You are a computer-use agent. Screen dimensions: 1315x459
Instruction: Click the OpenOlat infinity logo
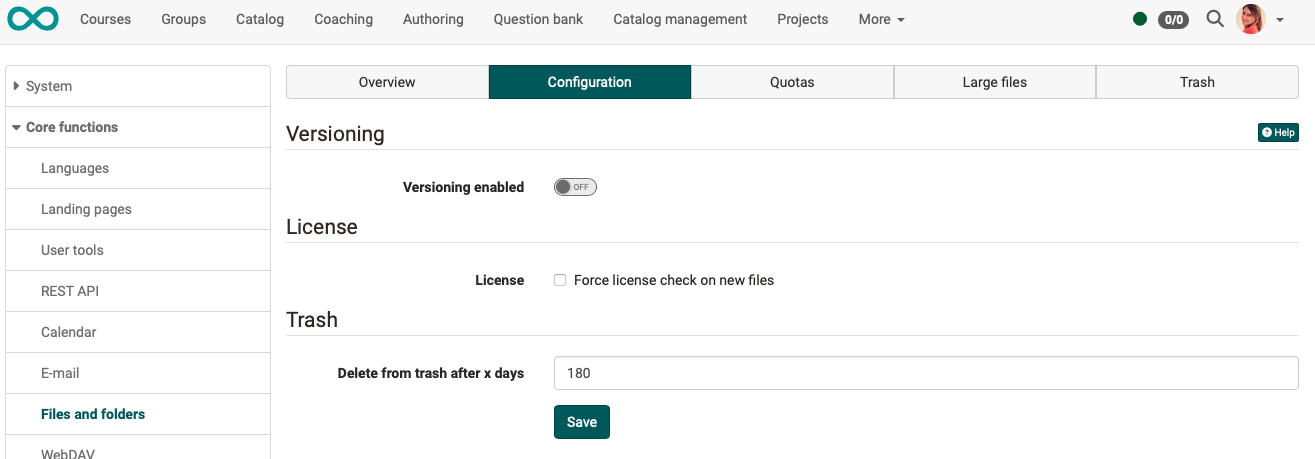pos(33,19)
